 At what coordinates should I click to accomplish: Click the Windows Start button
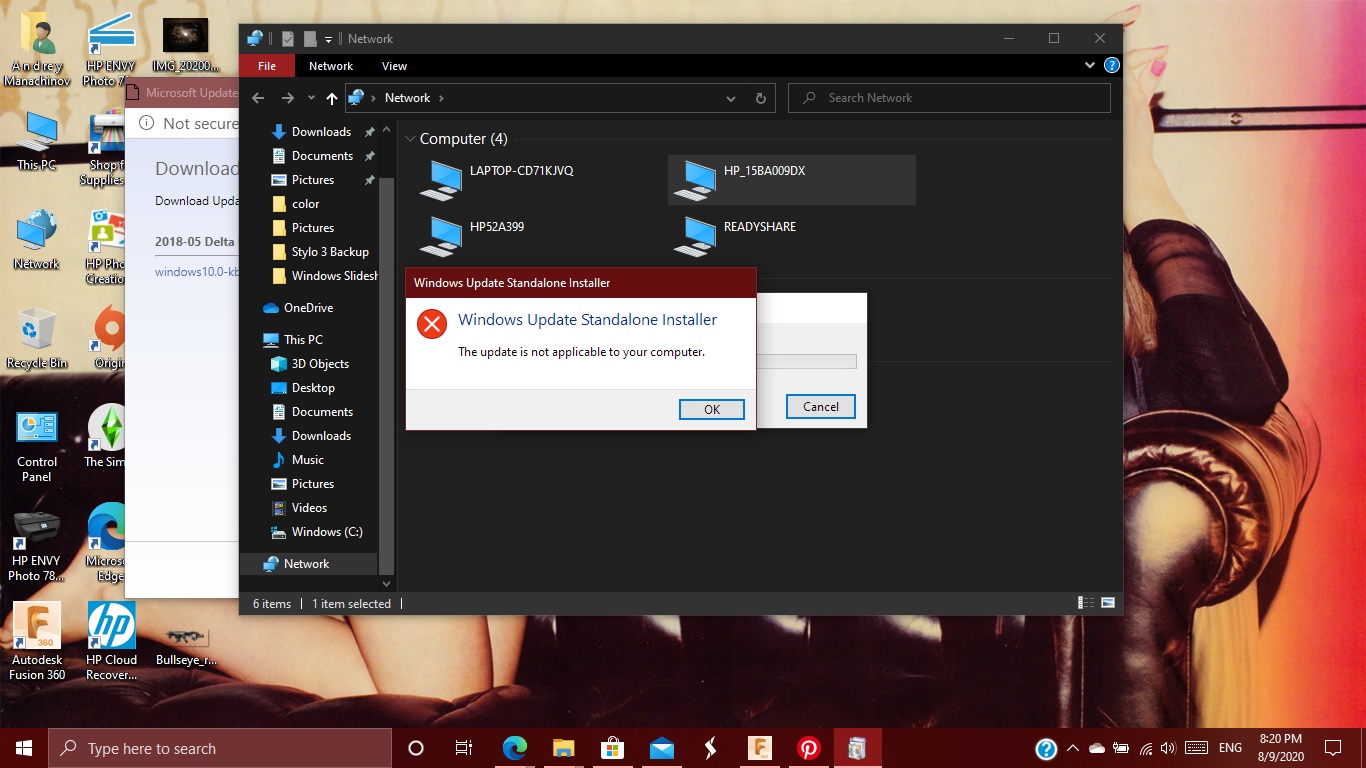pos(24,748)
